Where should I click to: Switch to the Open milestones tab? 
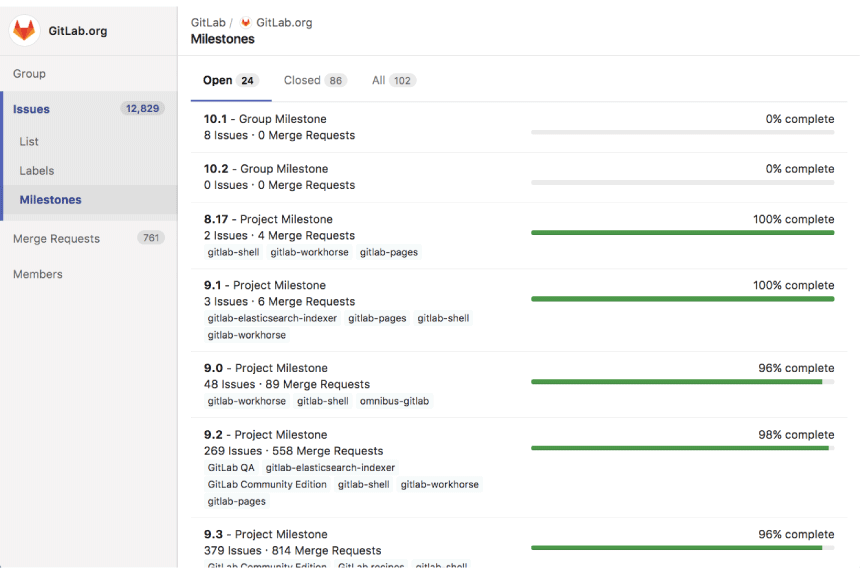click(x=231, y=81)
